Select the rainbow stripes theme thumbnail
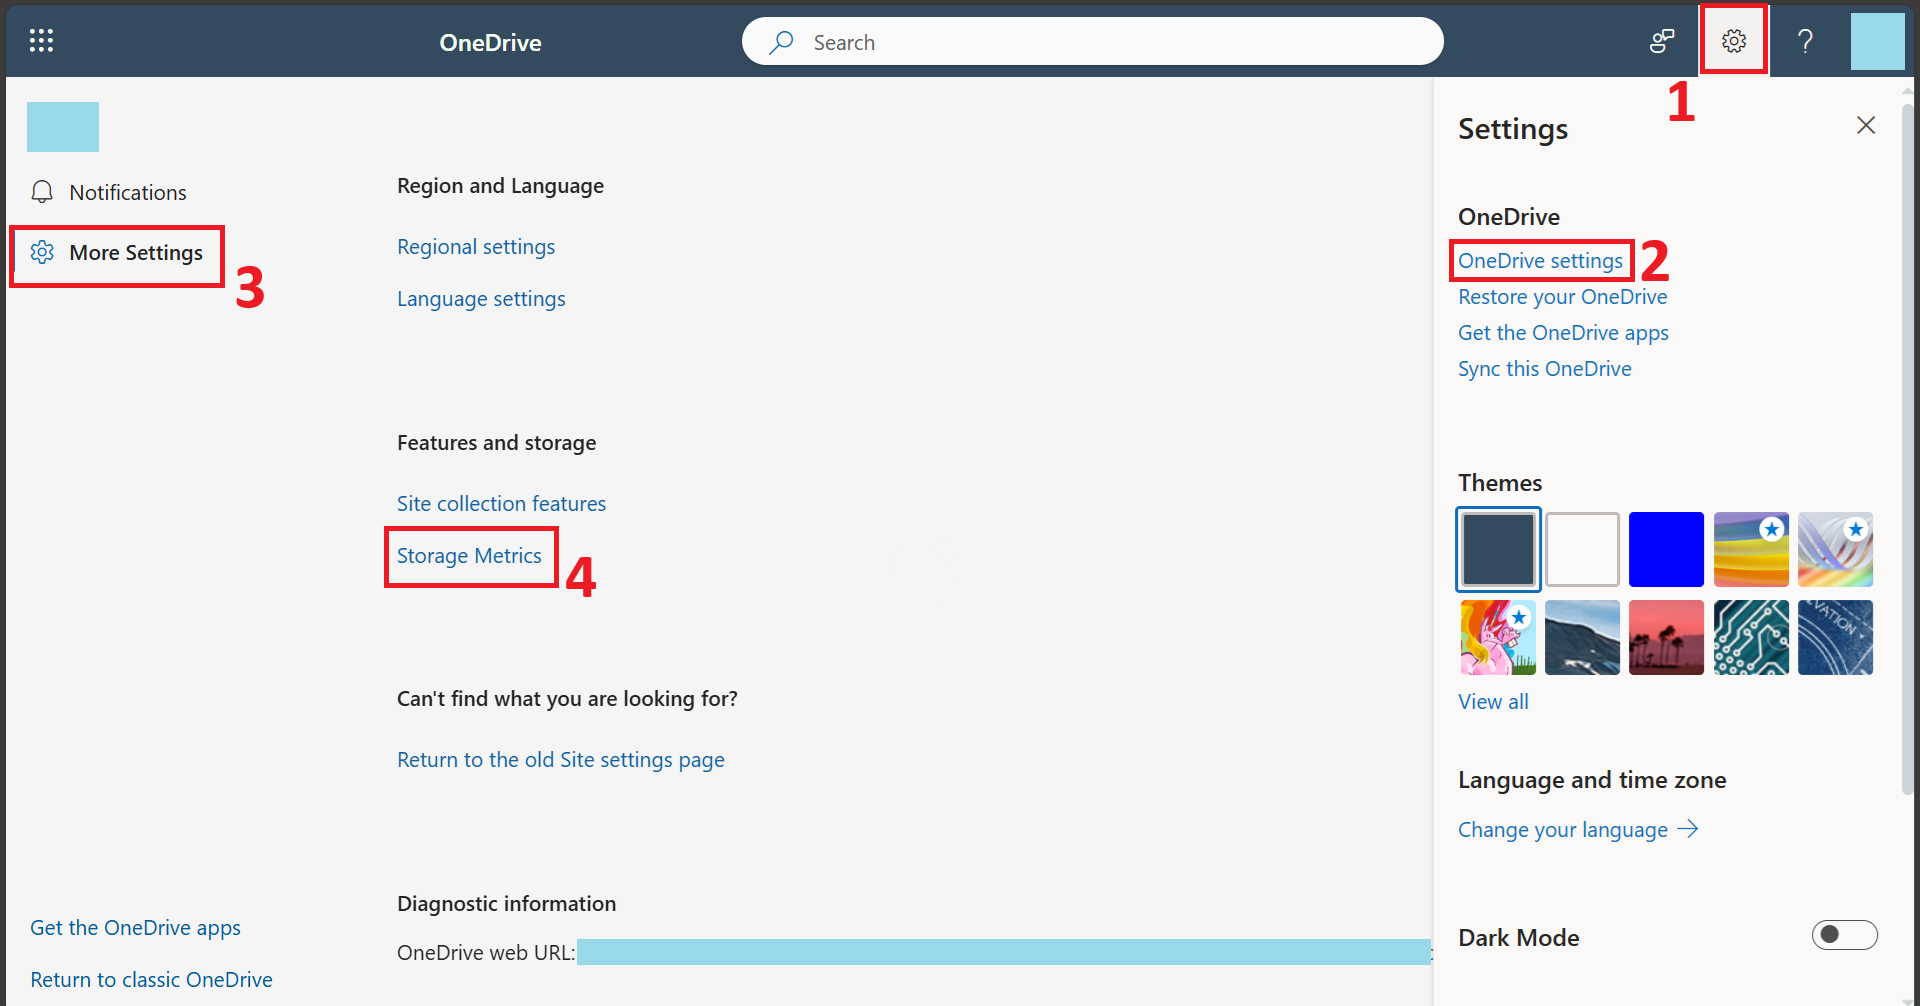 tap(1751, 550)
